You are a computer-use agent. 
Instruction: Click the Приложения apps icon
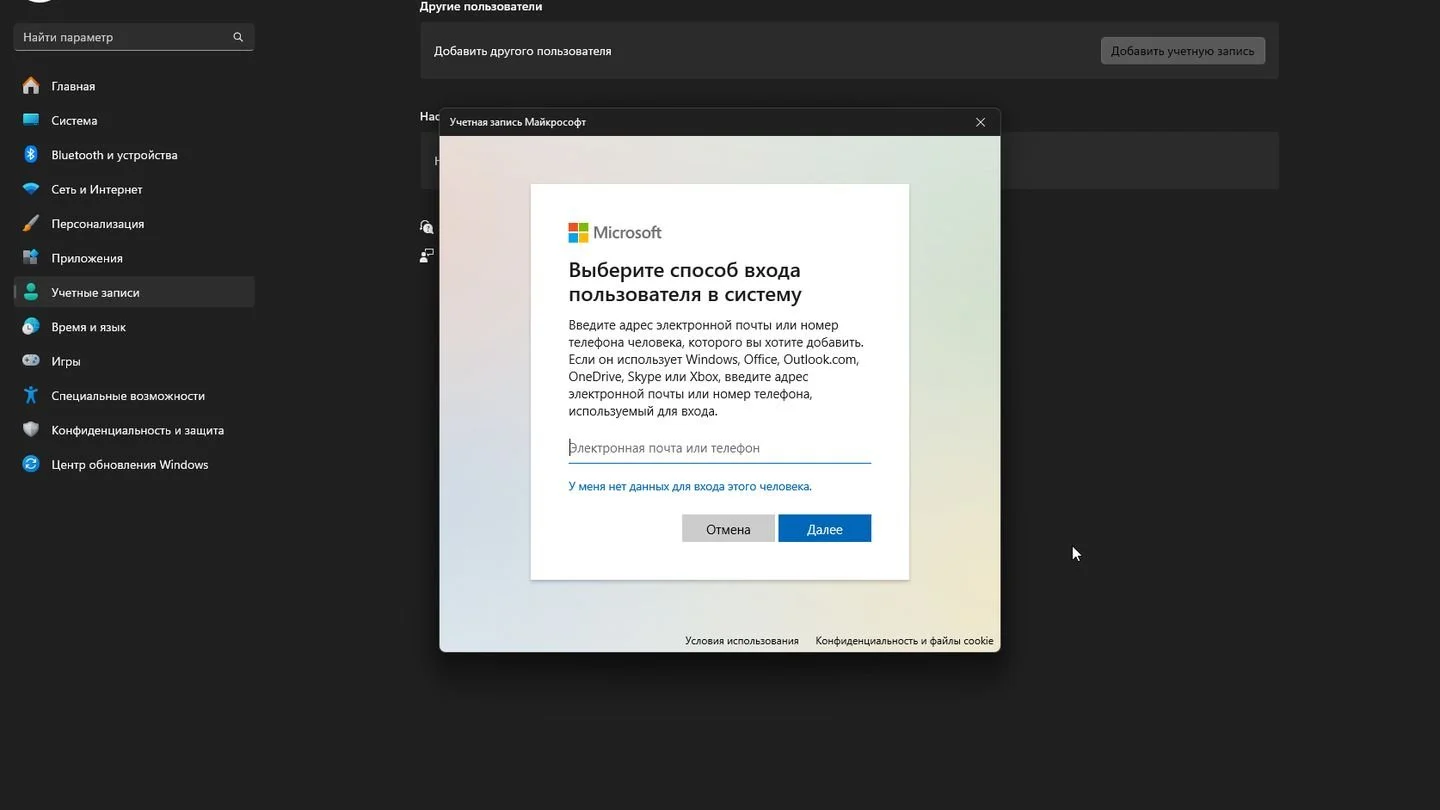click(x=31, y=258)
